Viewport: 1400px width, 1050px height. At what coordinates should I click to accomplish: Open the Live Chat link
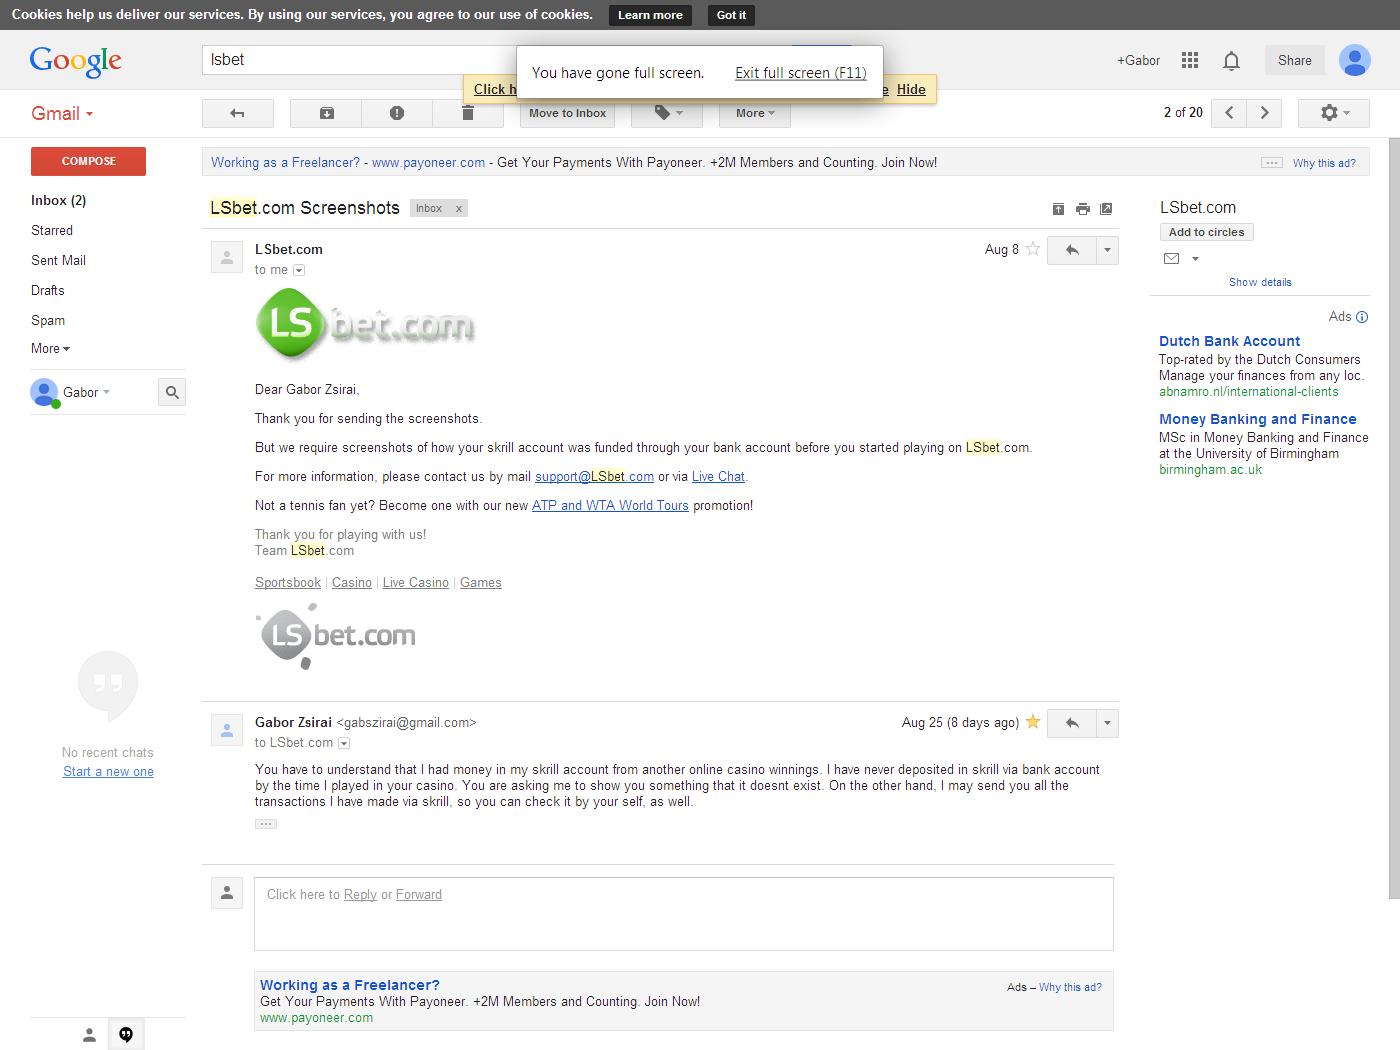pos(718,476)
